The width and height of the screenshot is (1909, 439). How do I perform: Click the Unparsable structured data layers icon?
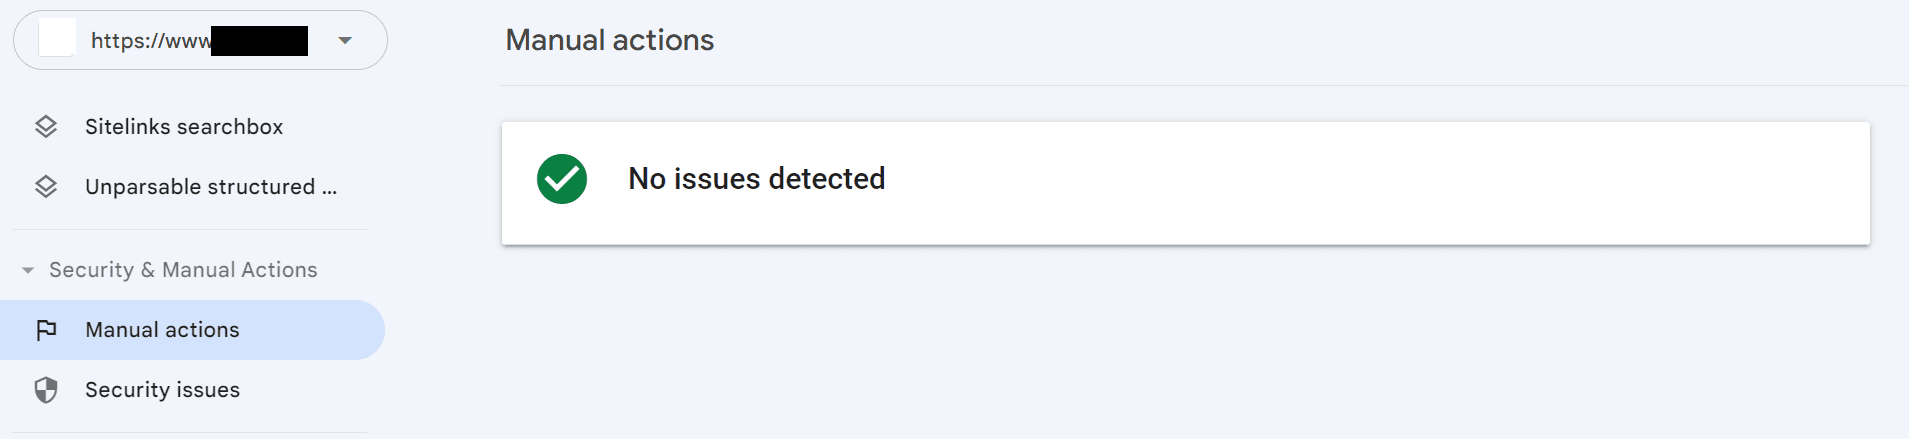pos(46,187)
